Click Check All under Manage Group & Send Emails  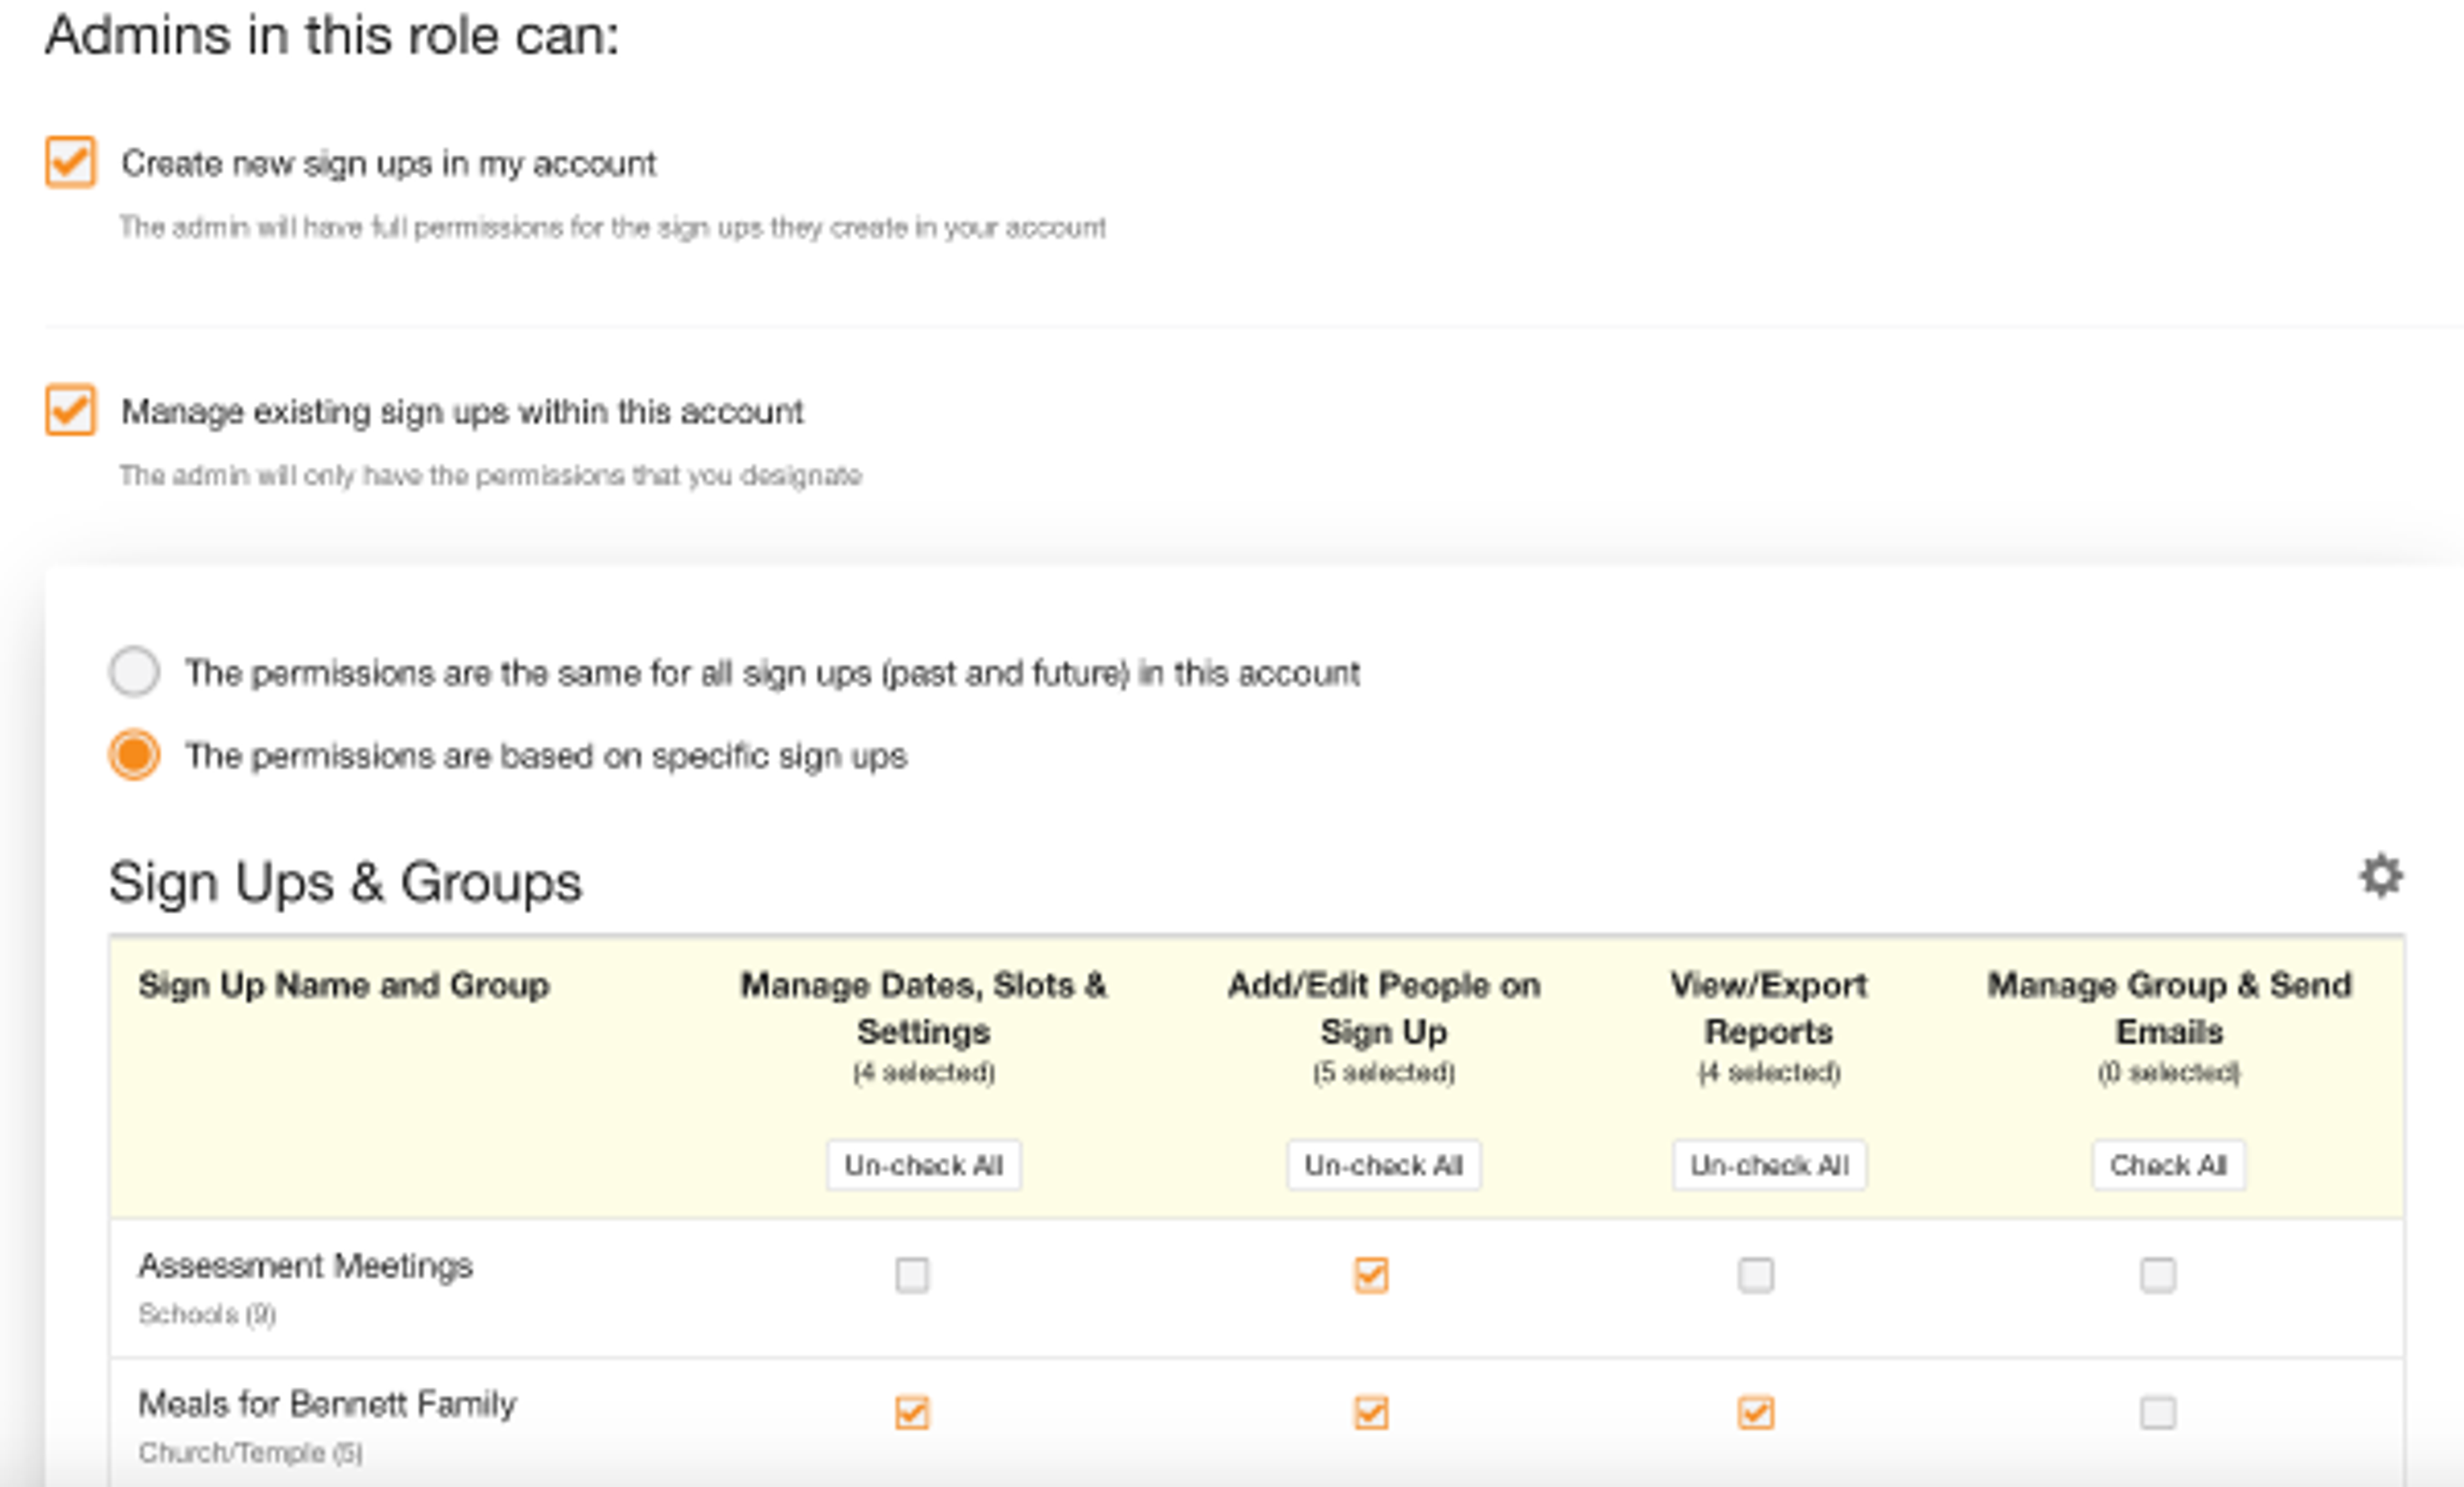2168,1165
